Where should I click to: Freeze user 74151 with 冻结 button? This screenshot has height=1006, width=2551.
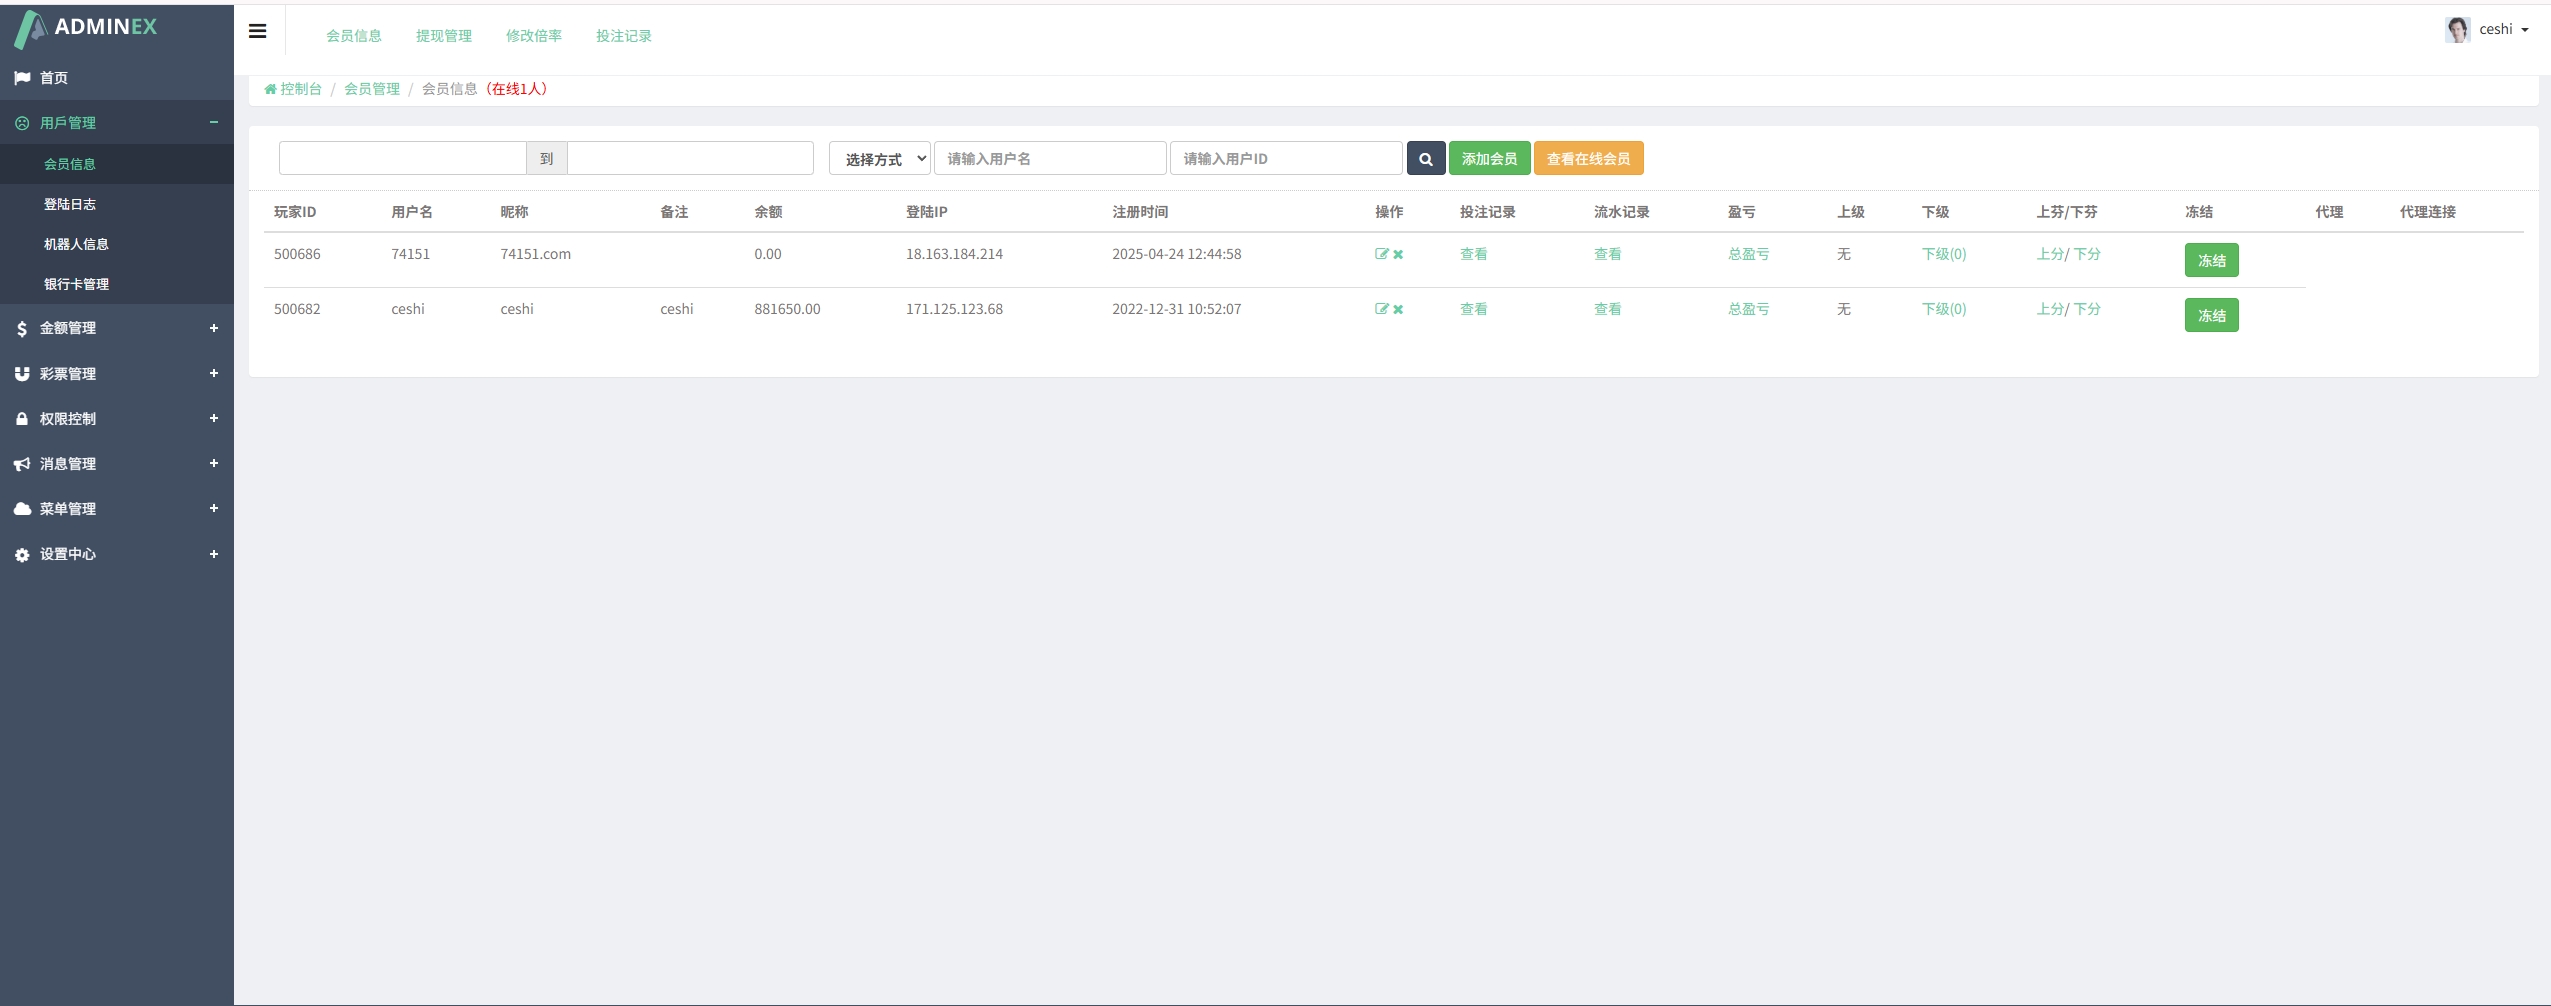(2211, 260)
